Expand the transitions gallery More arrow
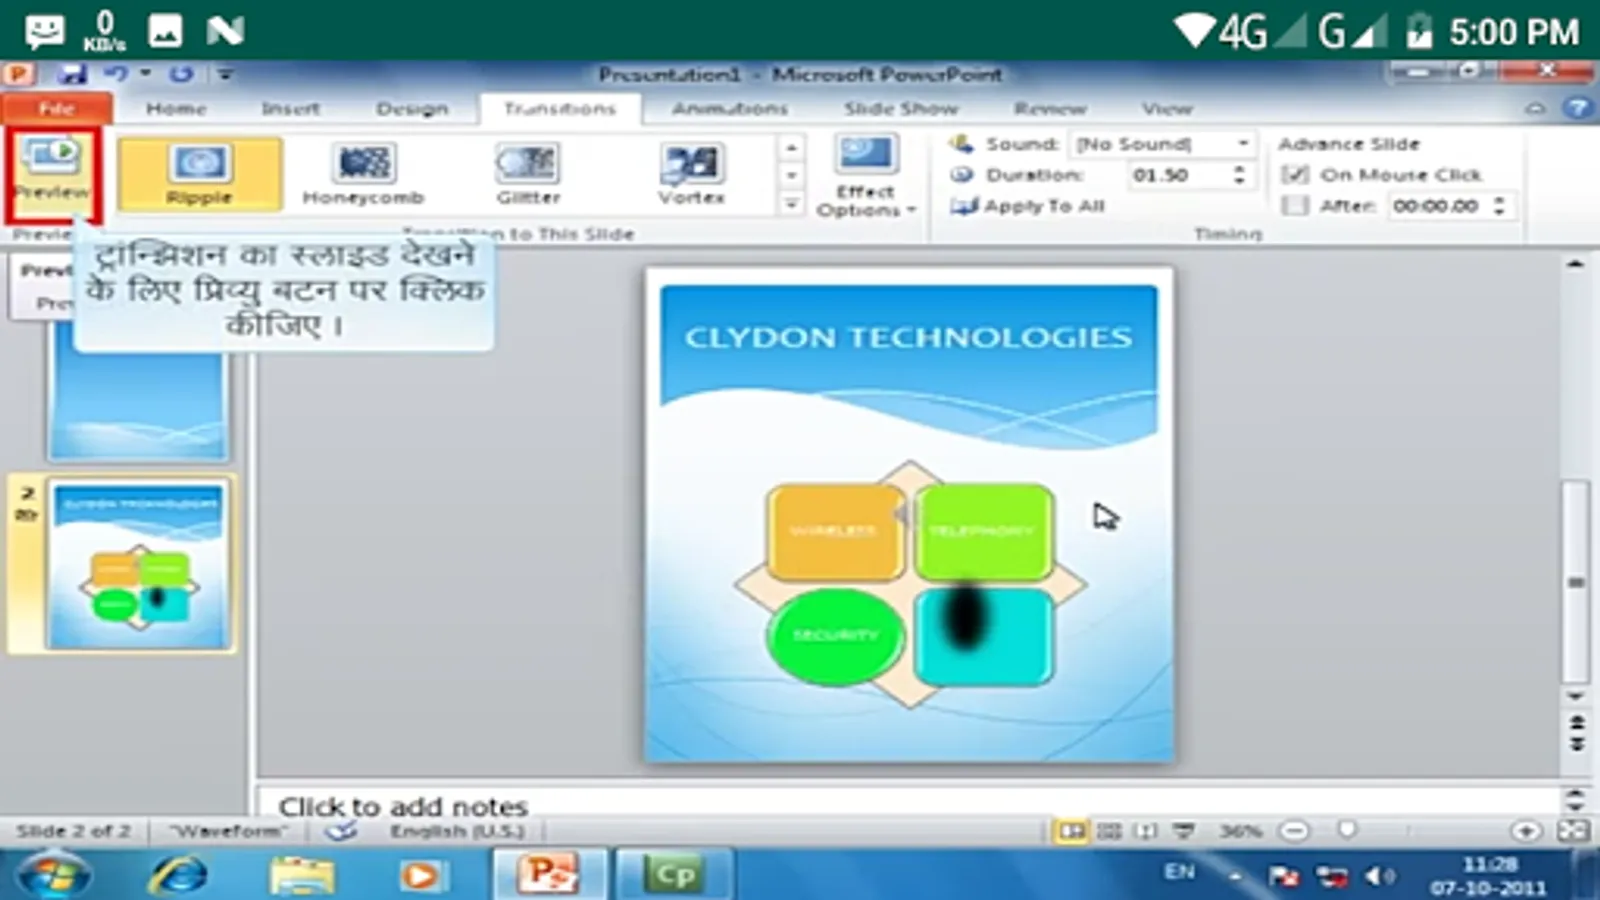Viewport: 1600px width, 900px height. click(x=791, y=204)
